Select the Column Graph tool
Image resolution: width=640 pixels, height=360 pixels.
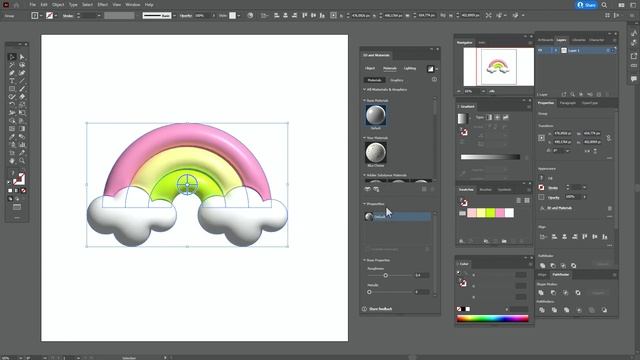point(22,144)
